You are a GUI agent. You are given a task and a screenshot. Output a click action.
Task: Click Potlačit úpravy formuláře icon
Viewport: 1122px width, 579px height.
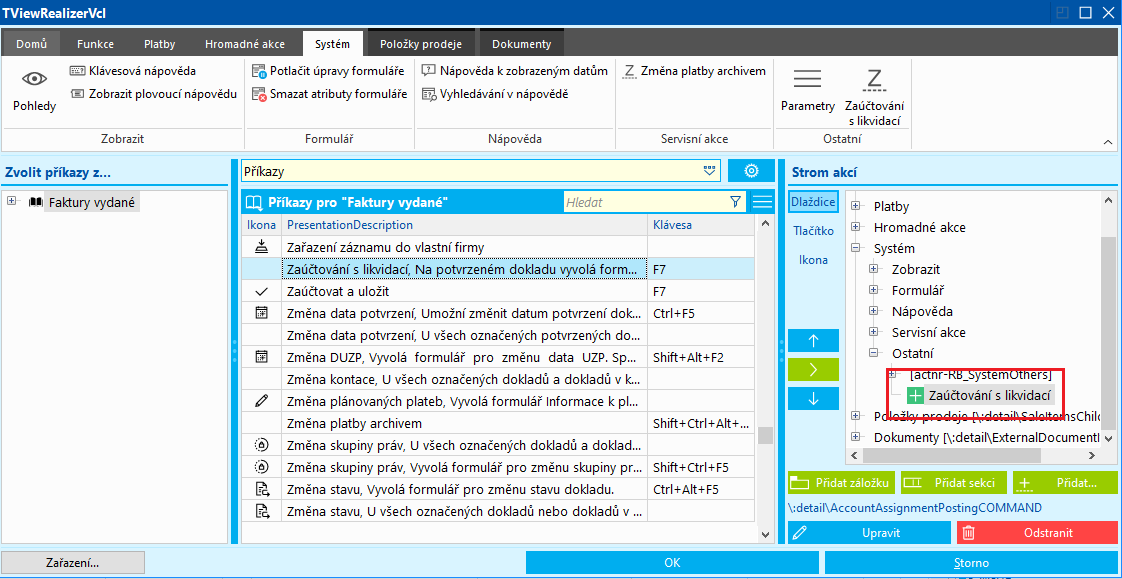[259, 71]
